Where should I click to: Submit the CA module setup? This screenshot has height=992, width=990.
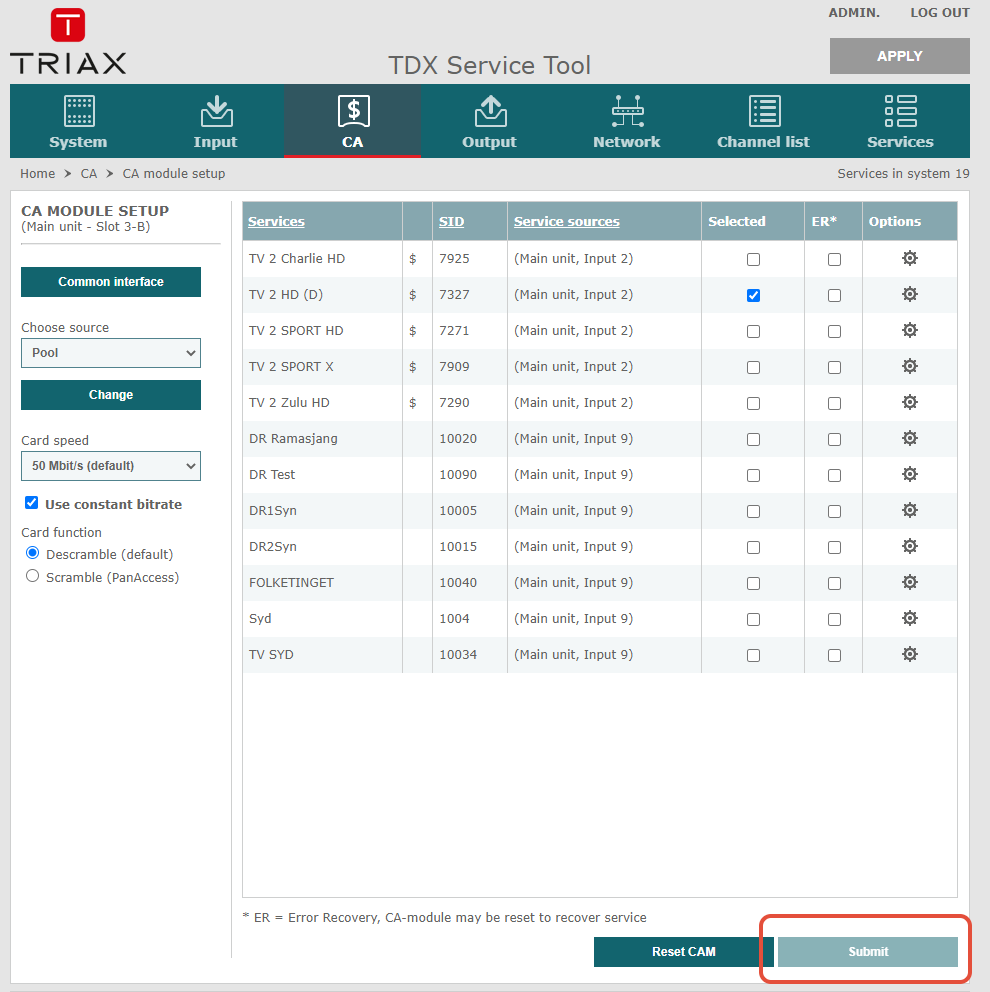click(868, 952)
